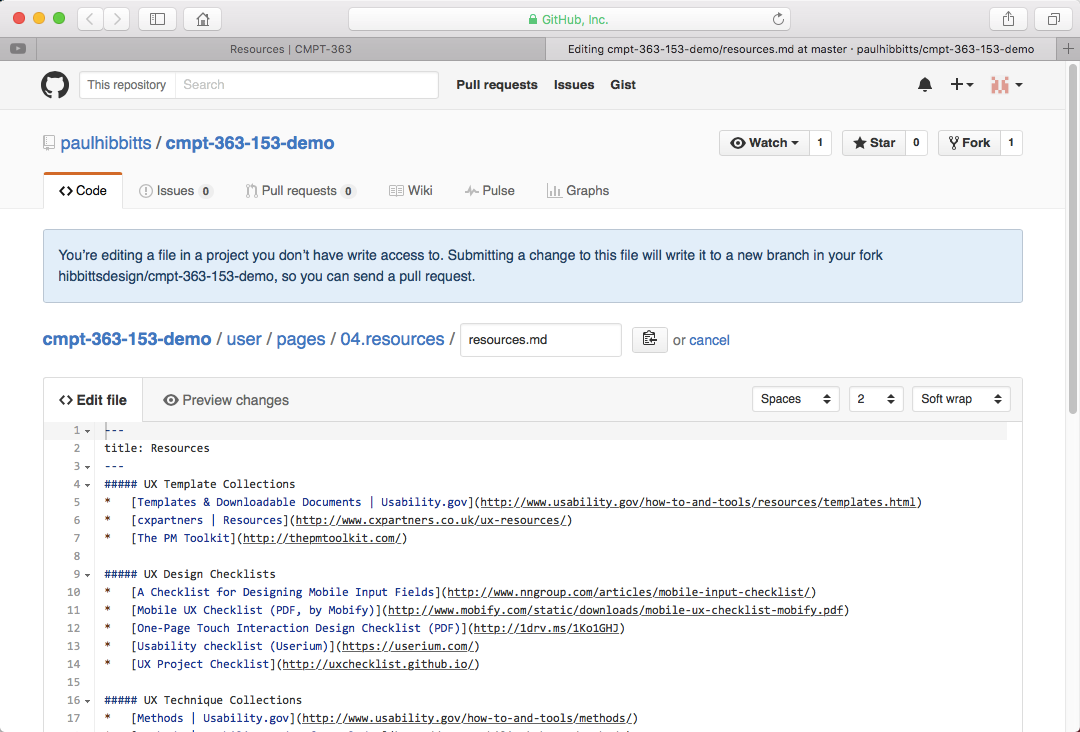
Task: Click 04.resources breadcrumb folder
Action: pyautogui.click(x=392, y=339)
